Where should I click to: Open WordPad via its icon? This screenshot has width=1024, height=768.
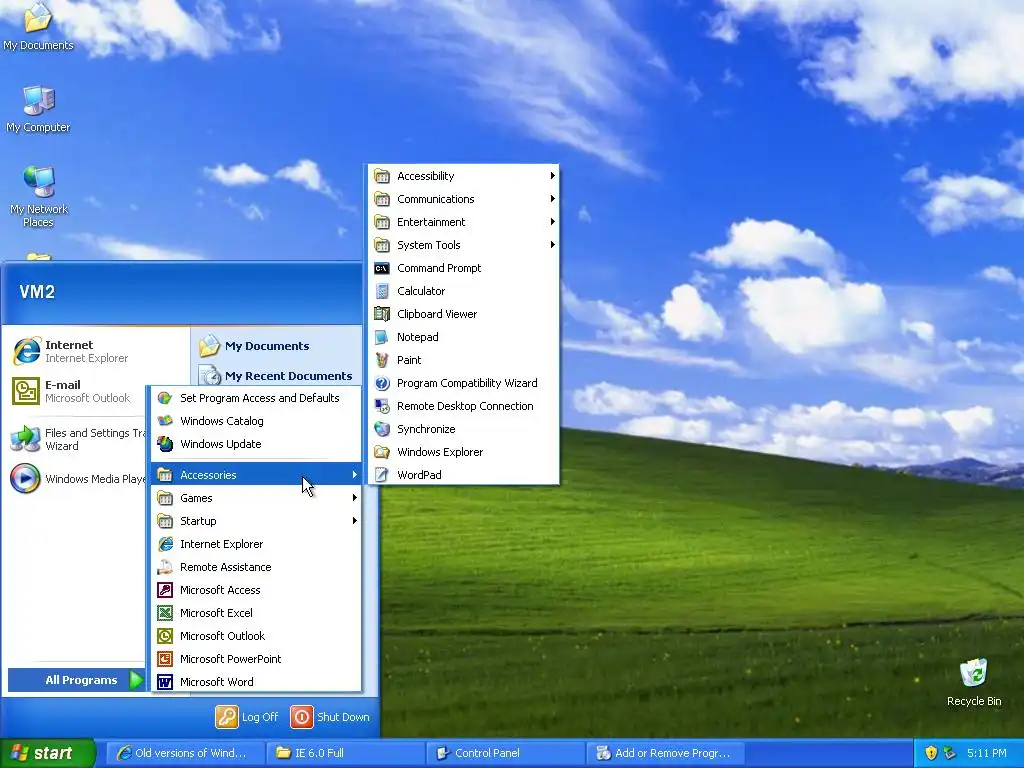click(x=381, y=475)
